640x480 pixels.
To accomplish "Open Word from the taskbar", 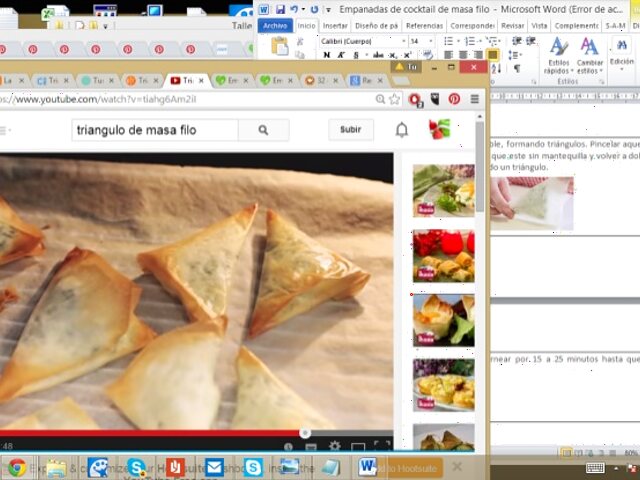I will [x=367, y=467].
